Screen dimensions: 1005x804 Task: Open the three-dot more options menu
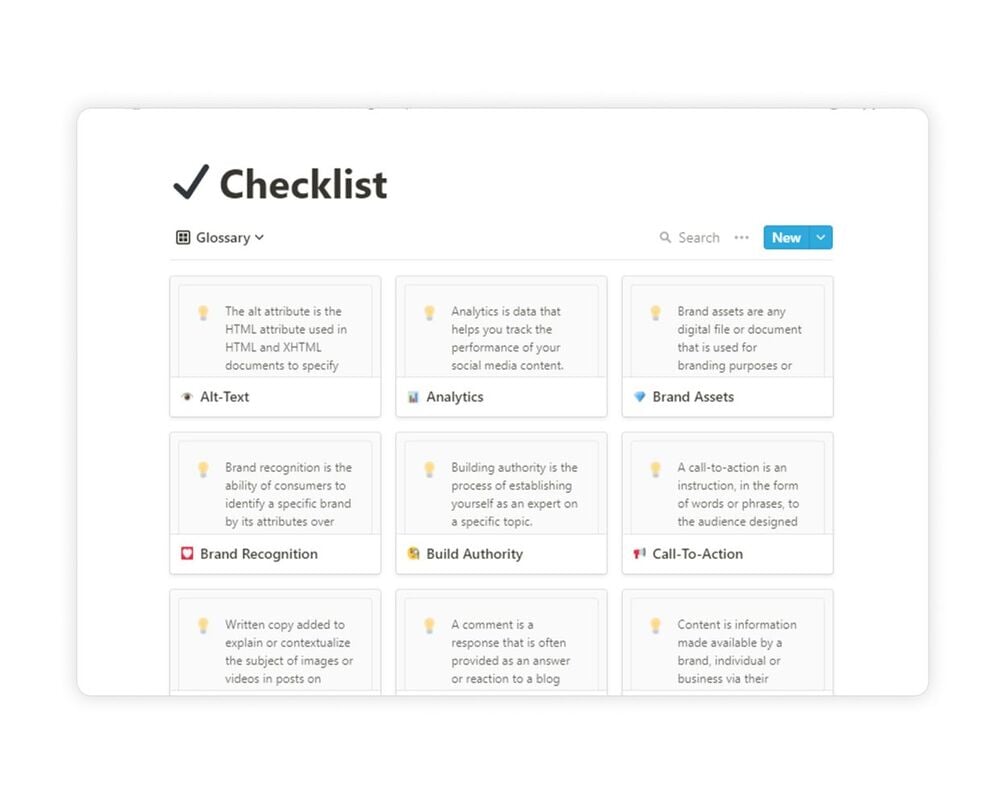pyautogui.click(x=741, y=238)
